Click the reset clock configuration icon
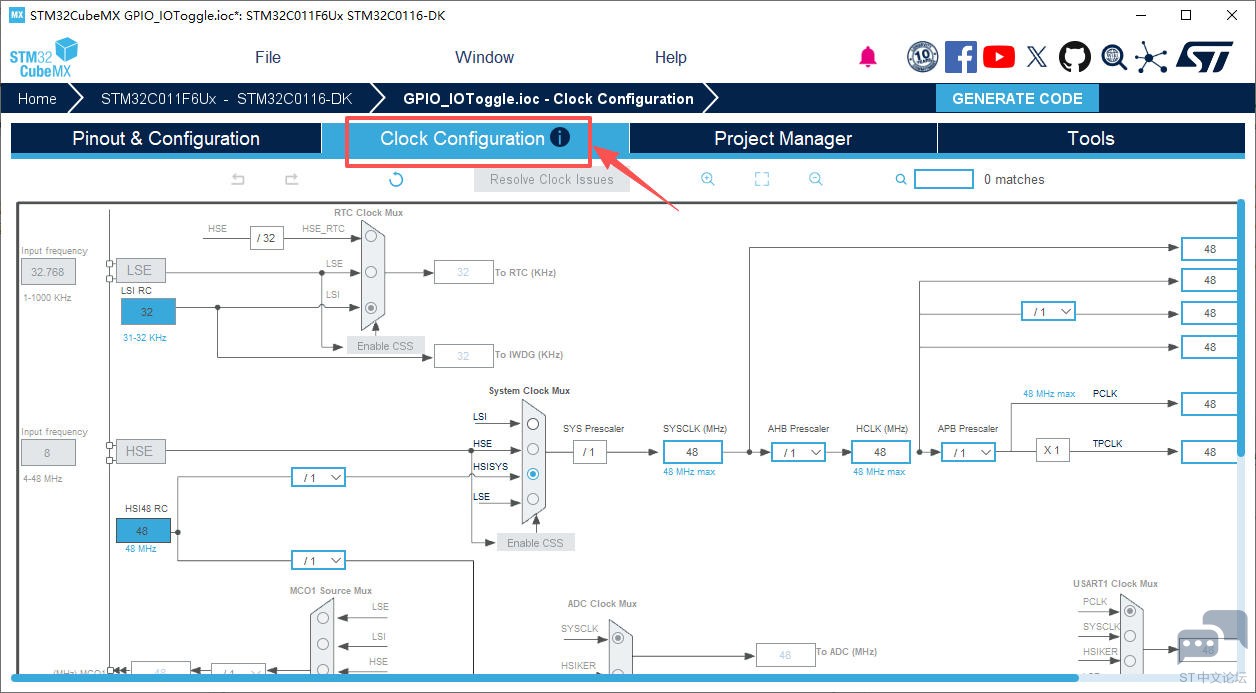 point(396,179)
